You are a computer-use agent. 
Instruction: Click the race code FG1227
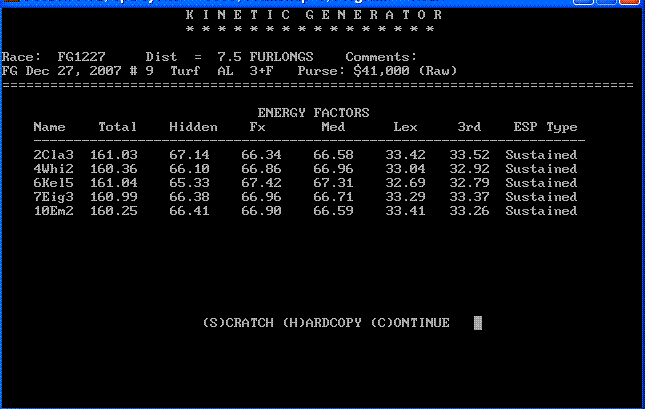[x=81, y=56]
